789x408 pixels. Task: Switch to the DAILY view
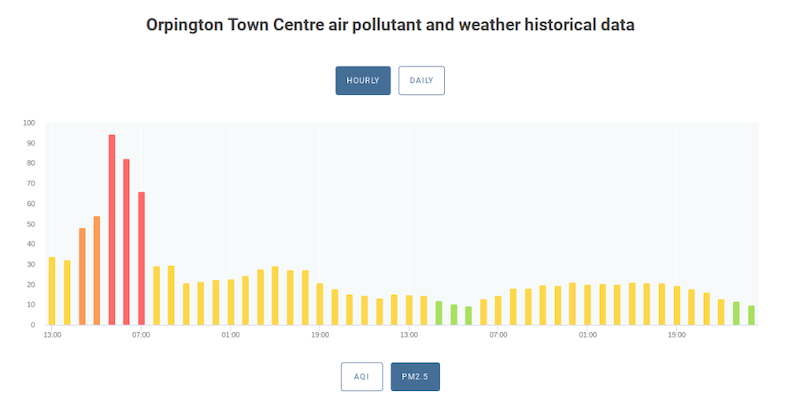click(x=421, y=80)
